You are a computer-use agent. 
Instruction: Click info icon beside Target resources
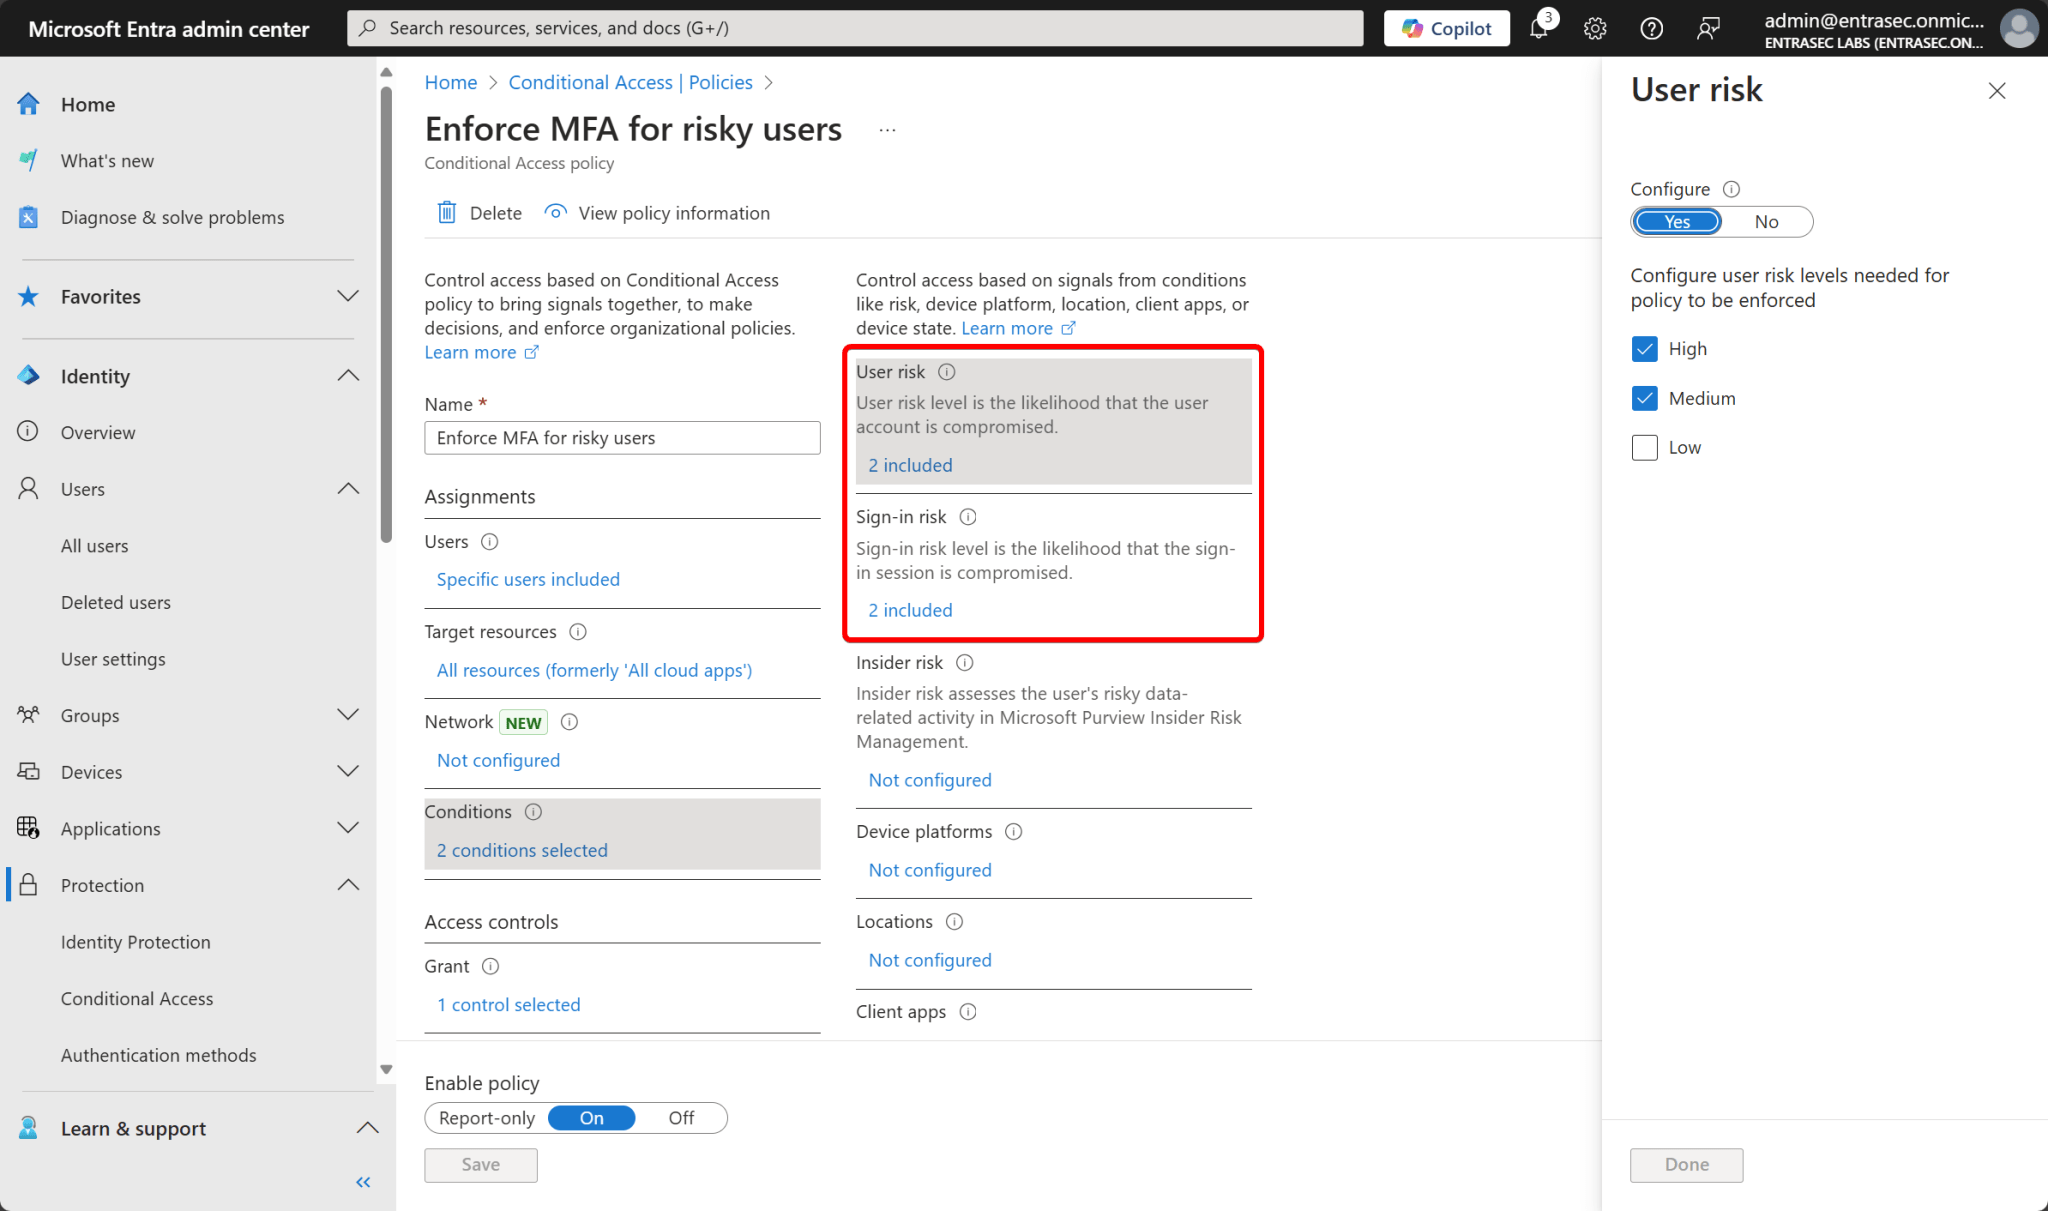tap(578, 632)
